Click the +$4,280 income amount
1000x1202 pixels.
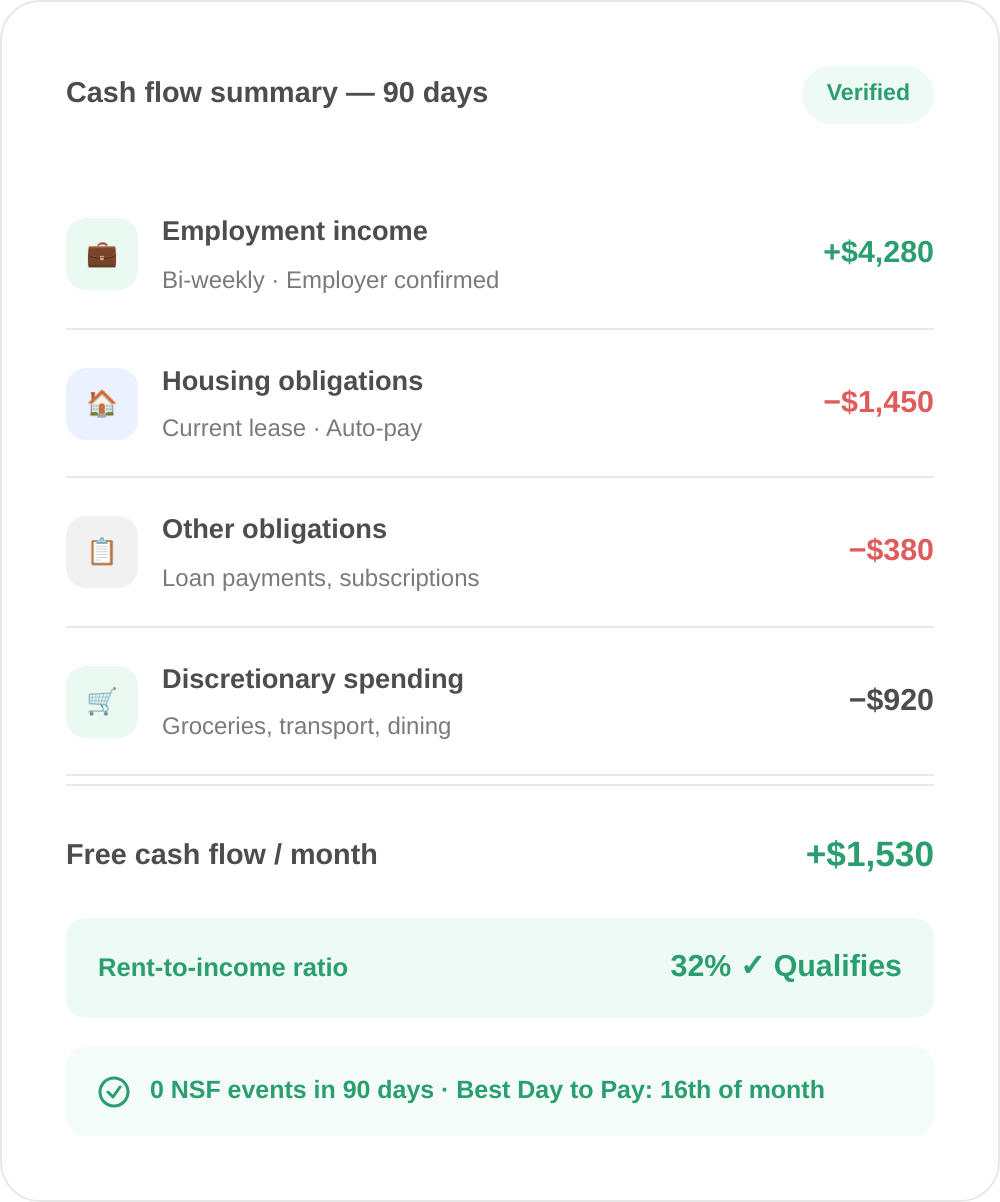878,252
